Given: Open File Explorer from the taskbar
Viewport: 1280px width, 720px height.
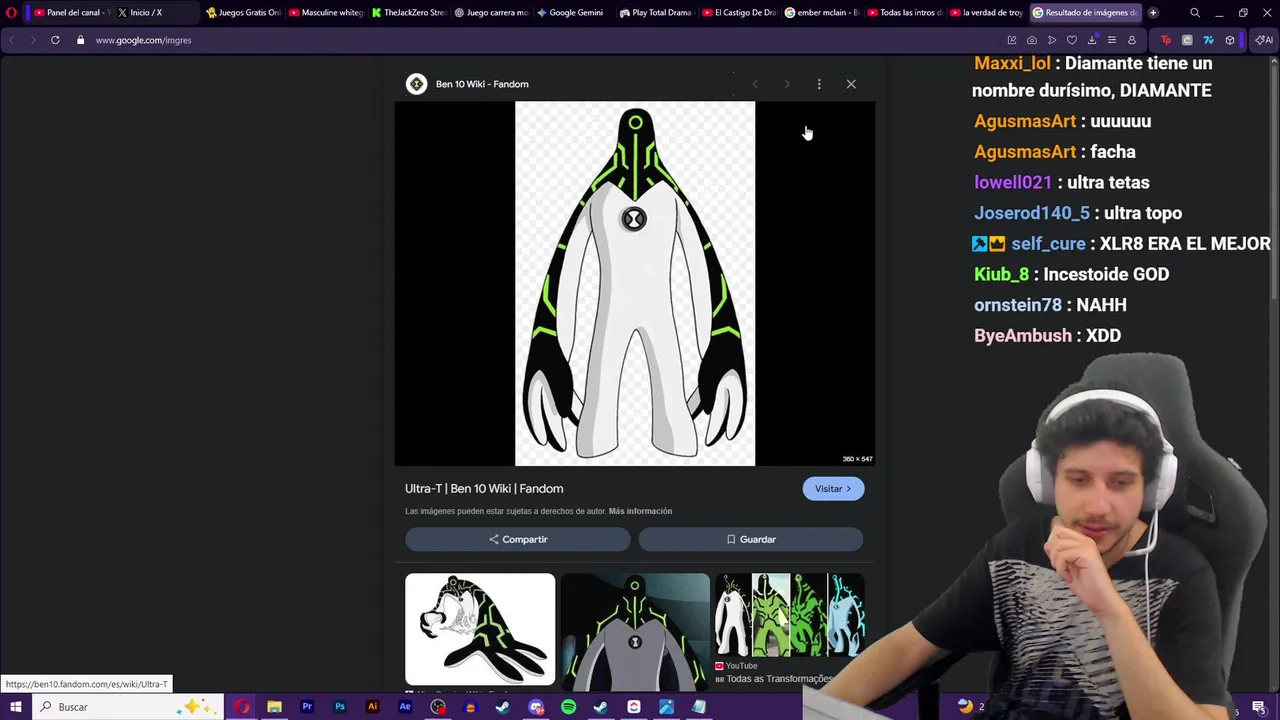Looking at the screenshot, I should click(274, 707).
